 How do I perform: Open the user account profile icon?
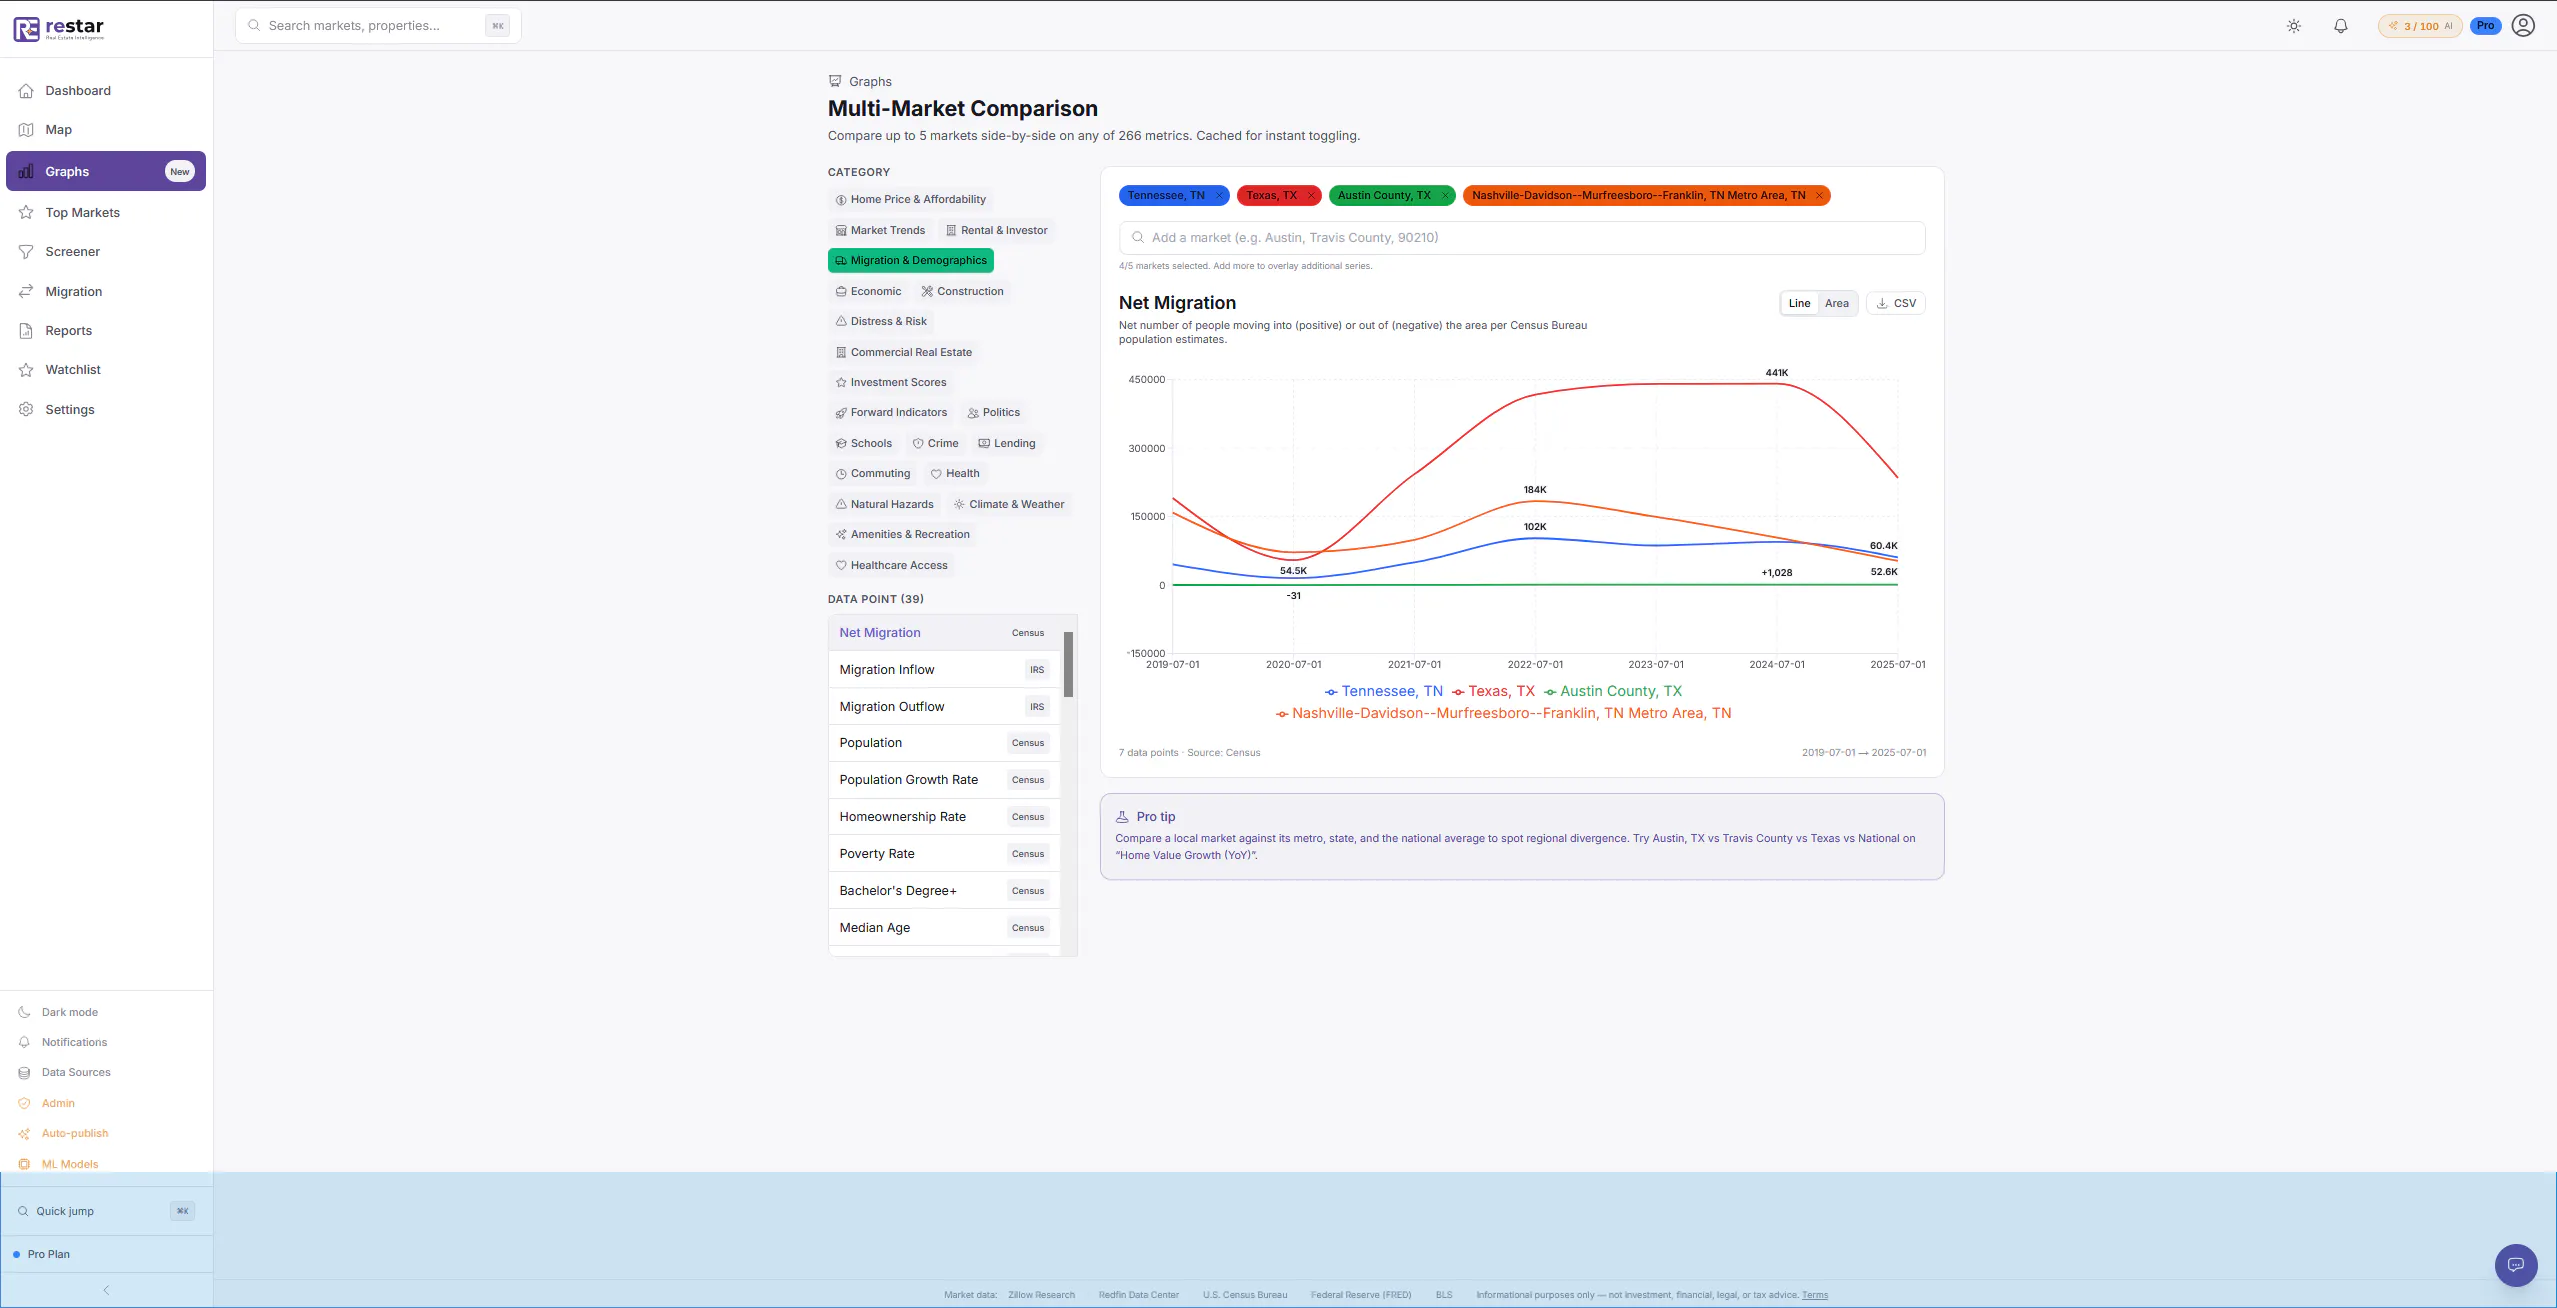(2523, 26)
